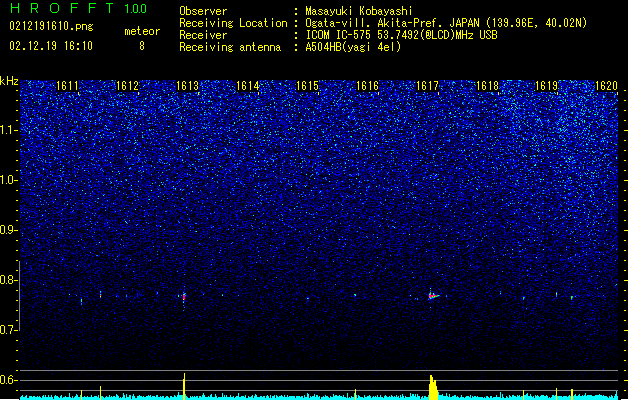This screenshot has width=629, height=400.
Task: Click the date stamp 02.12.19 16:10
Action: [51, 46]
